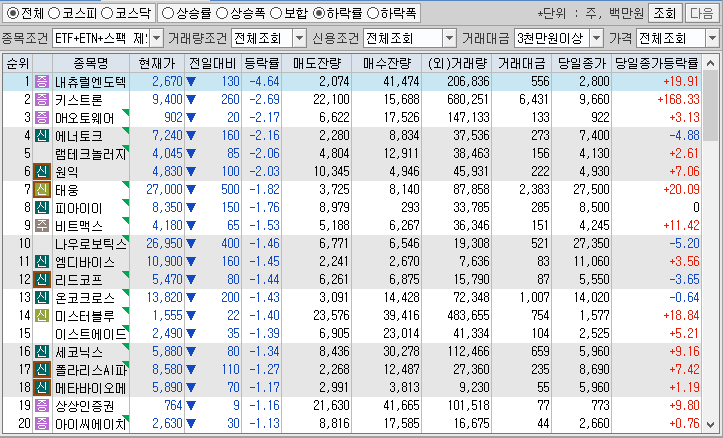Sort by 순위 column header
The height and width of the screenshot is (438, 723).
18,64
